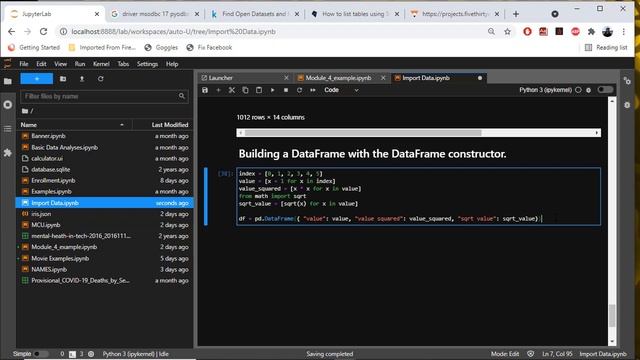Image resolution: width=640 pixels, height=360 pixels.
Task: Upload files icon in file browser
Action: (82, 79)
